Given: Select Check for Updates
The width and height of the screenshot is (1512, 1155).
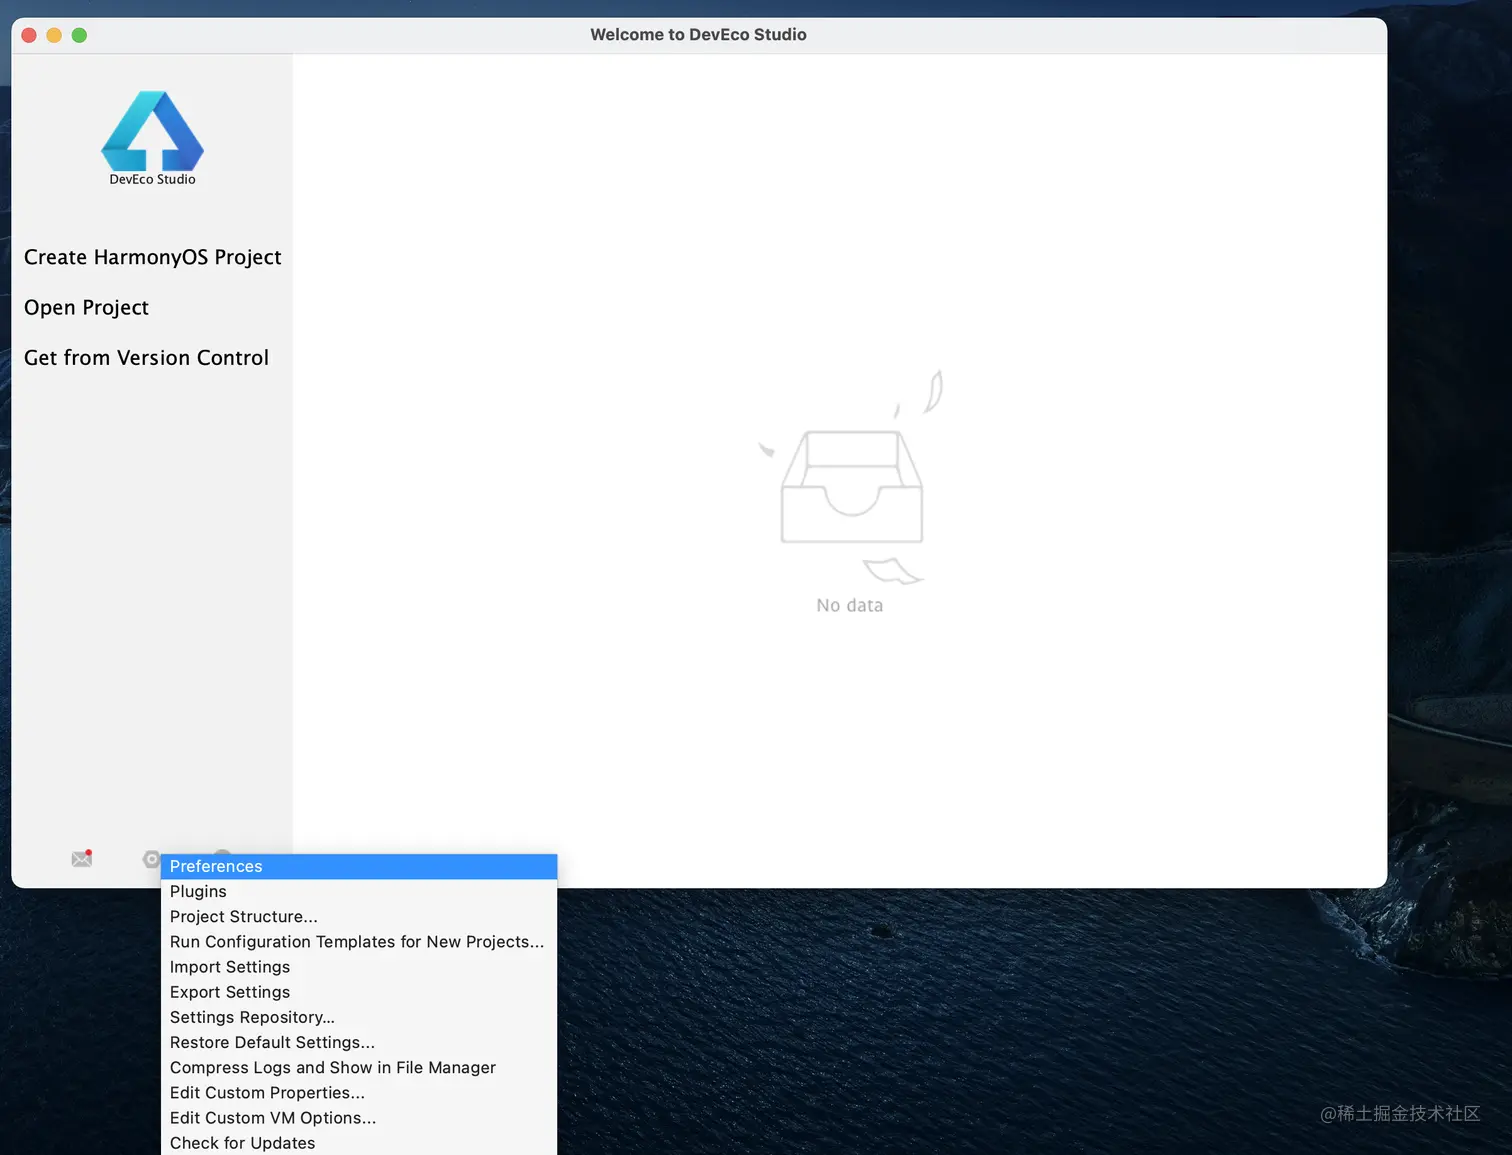Looking at the screenshot, I should [x=359, y=1143].
